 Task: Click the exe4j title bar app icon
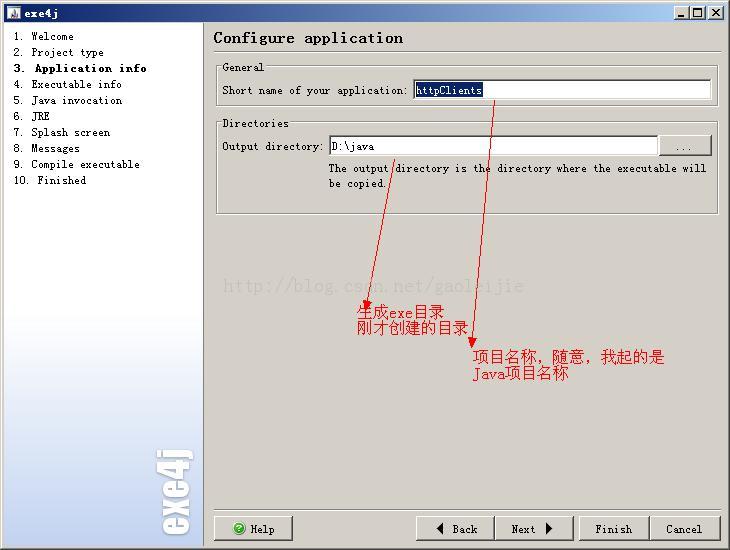pos(14,13)
